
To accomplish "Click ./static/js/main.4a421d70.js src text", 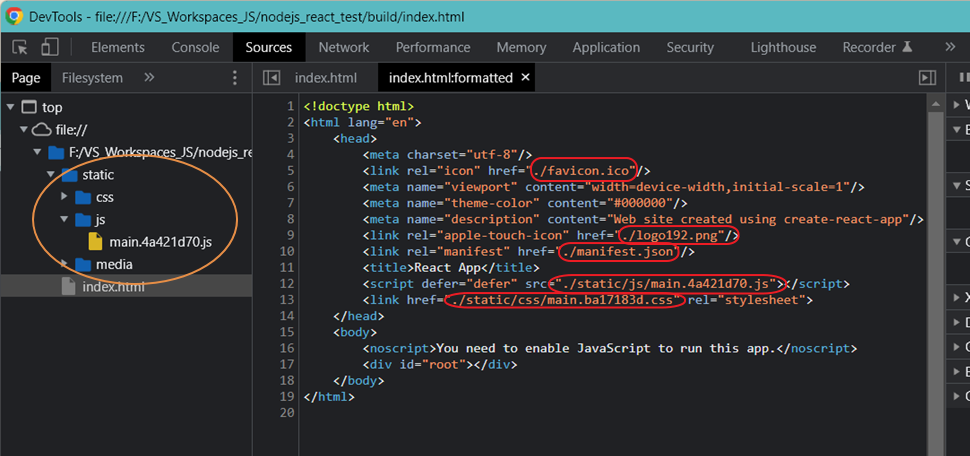I will (x=667, y=283).
